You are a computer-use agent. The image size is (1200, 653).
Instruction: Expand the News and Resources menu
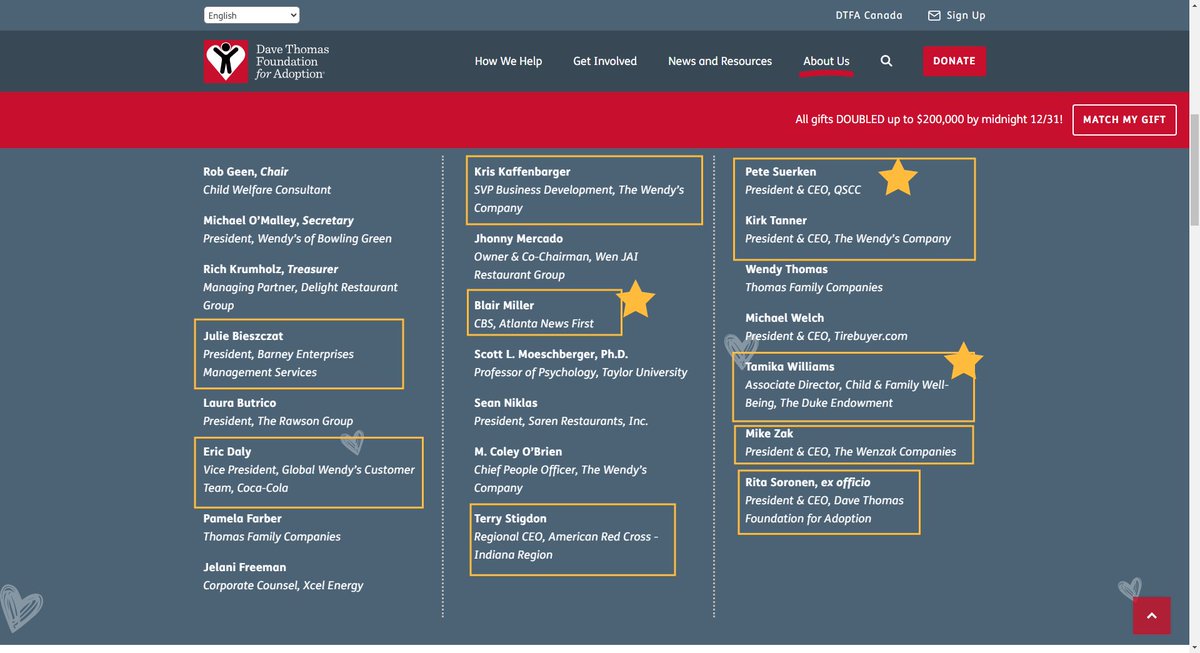[x=719, y=61]
